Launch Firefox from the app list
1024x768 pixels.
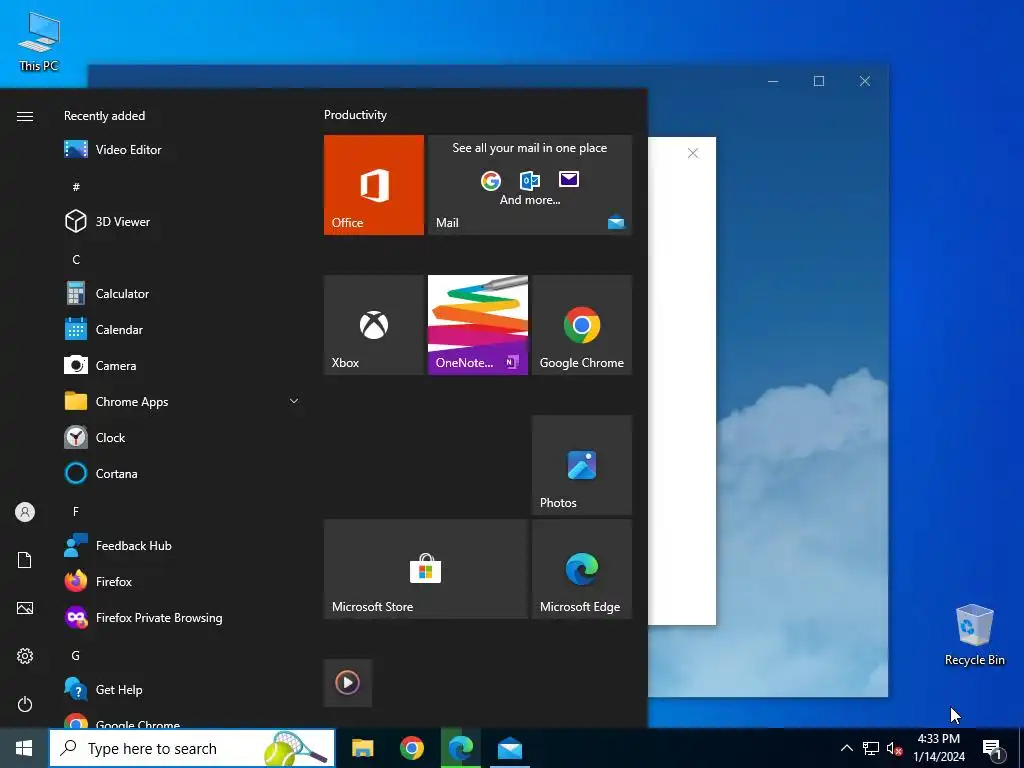coord(181,581)
